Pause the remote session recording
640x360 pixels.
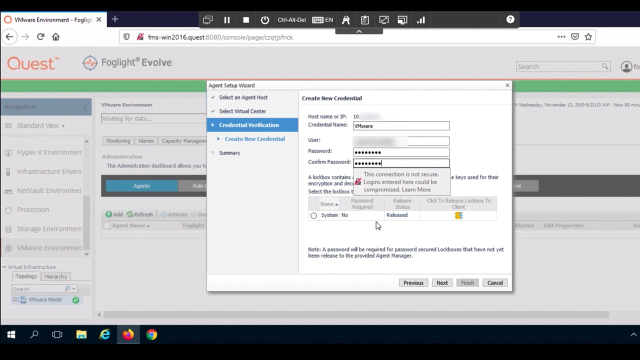227,20
